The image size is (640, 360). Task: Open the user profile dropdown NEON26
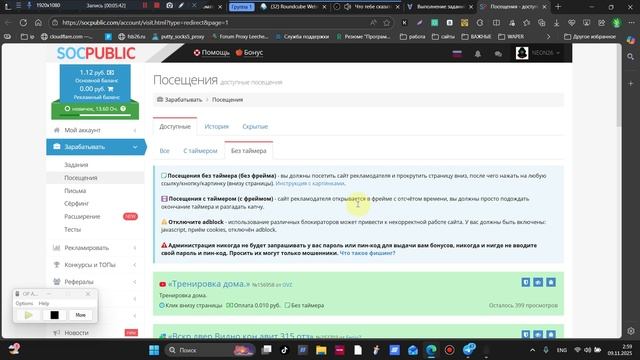coord(538,53)
